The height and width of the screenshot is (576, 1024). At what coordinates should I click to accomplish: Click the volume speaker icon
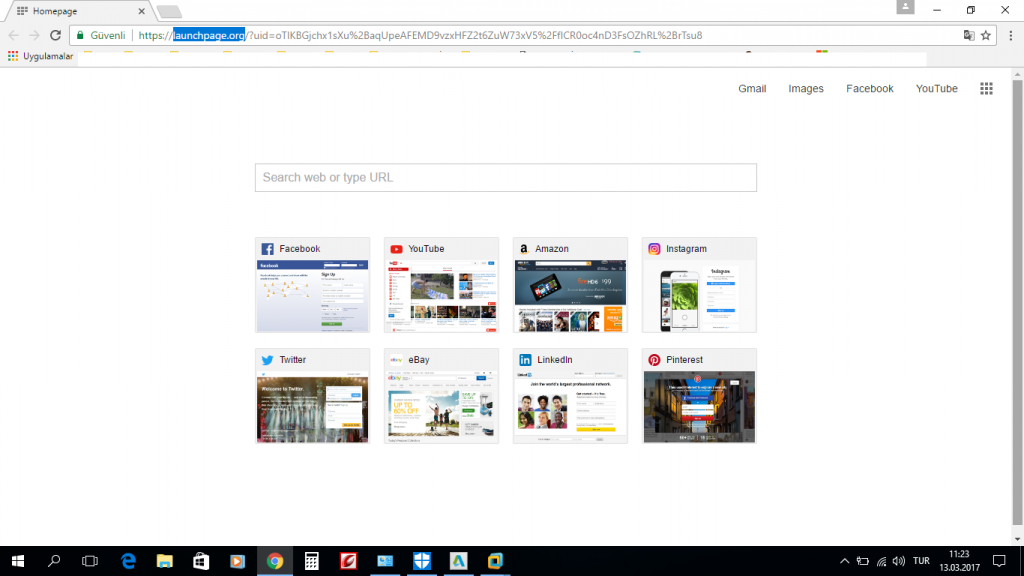899,561
